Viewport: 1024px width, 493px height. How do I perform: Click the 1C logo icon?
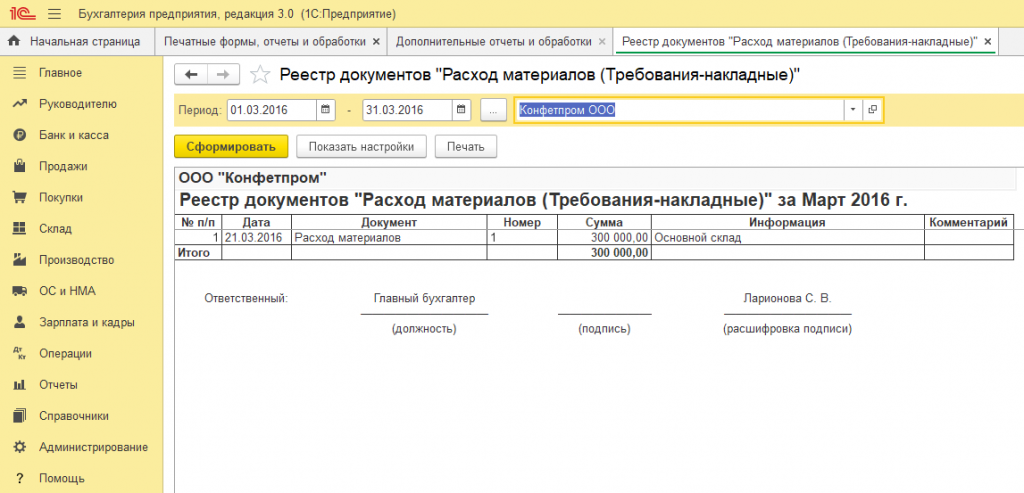click(22, 14)
